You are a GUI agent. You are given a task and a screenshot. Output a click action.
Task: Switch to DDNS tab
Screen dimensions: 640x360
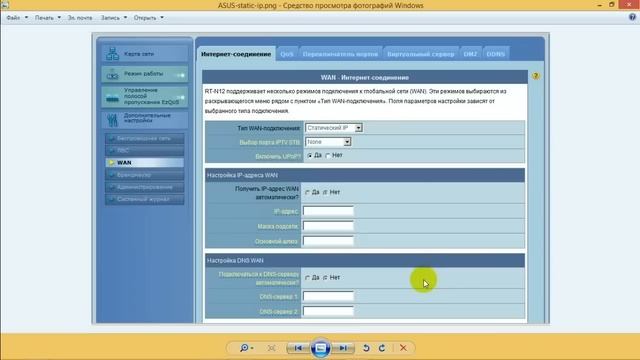click(496, 54)
